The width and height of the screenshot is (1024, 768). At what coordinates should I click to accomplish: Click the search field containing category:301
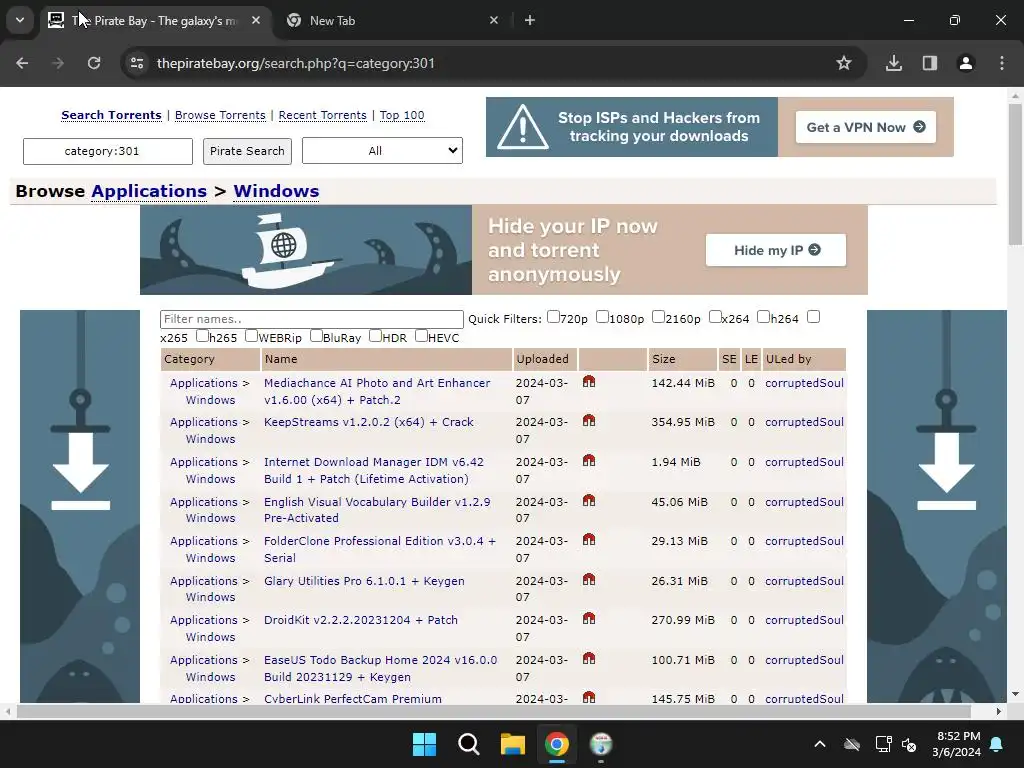[108, 151]
